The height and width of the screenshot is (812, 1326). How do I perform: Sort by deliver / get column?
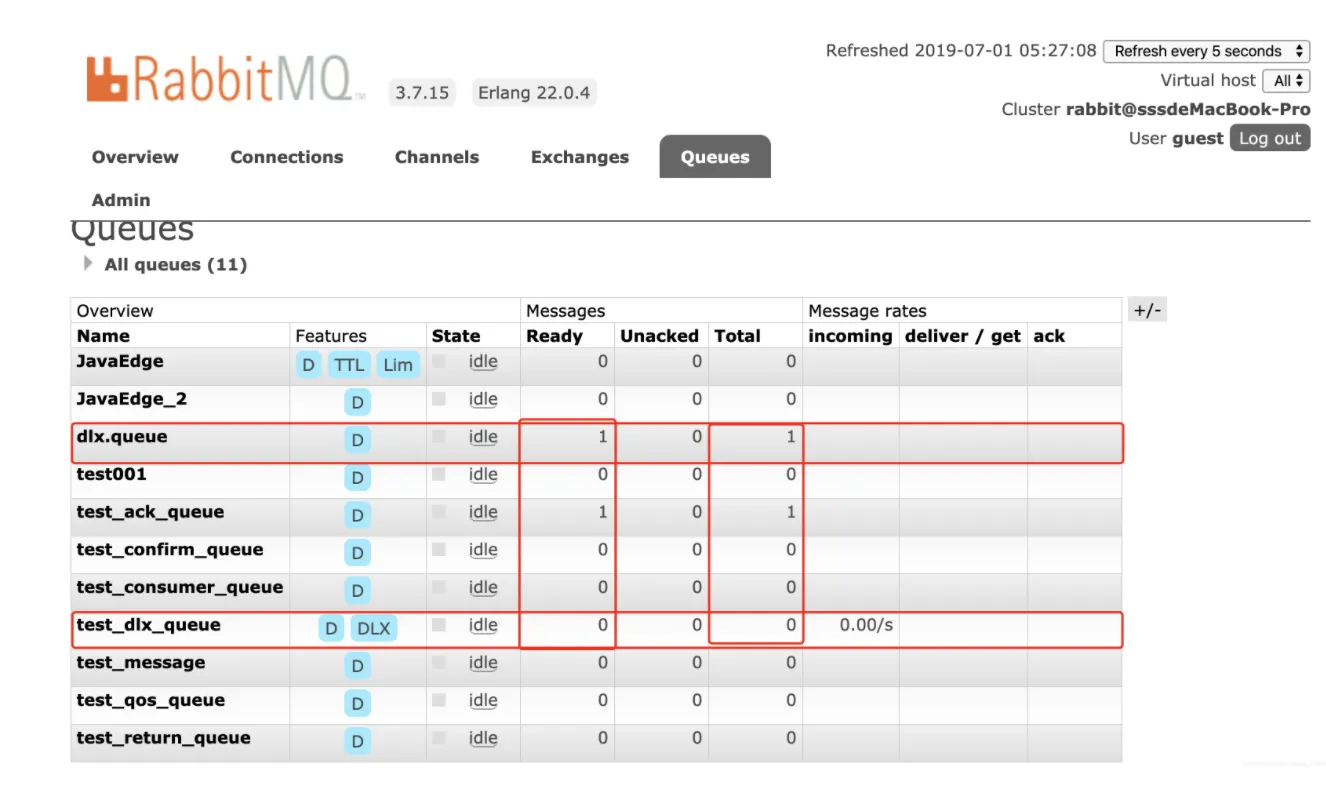[x=963, y=336]
